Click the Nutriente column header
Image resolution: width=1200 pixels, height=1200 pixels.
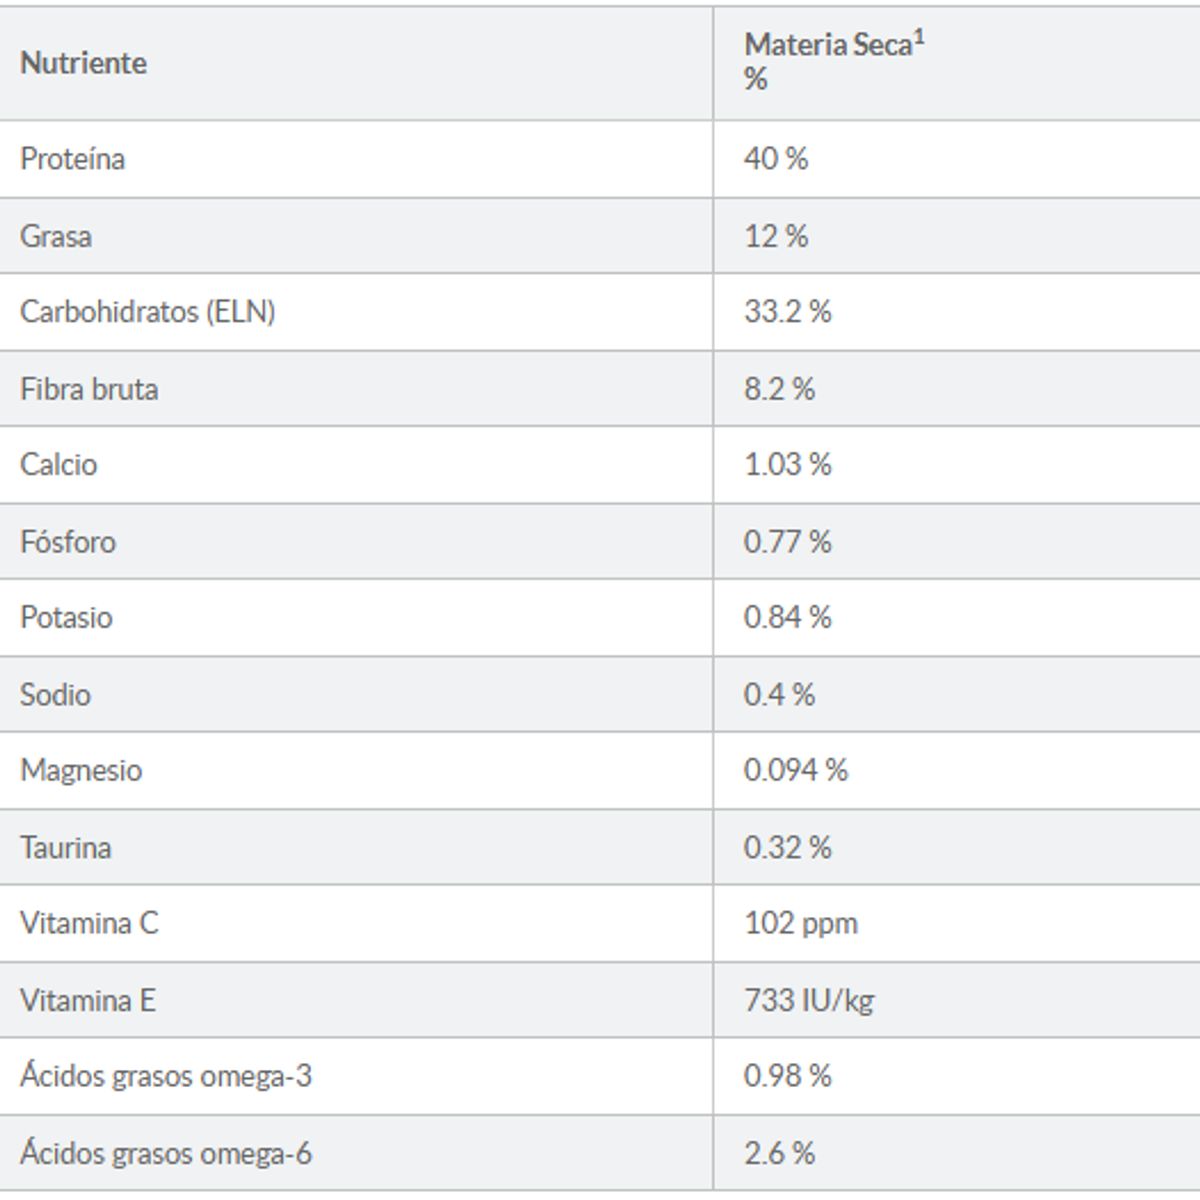[83, 63]
